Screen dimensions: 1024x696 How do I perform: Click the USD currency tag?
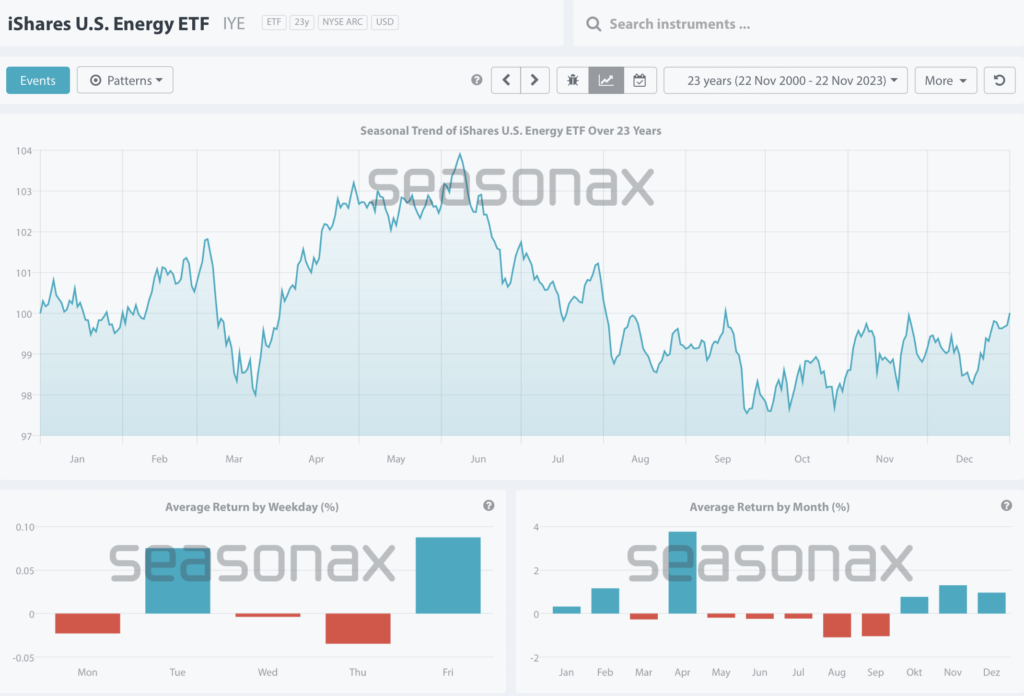point(384,22)
